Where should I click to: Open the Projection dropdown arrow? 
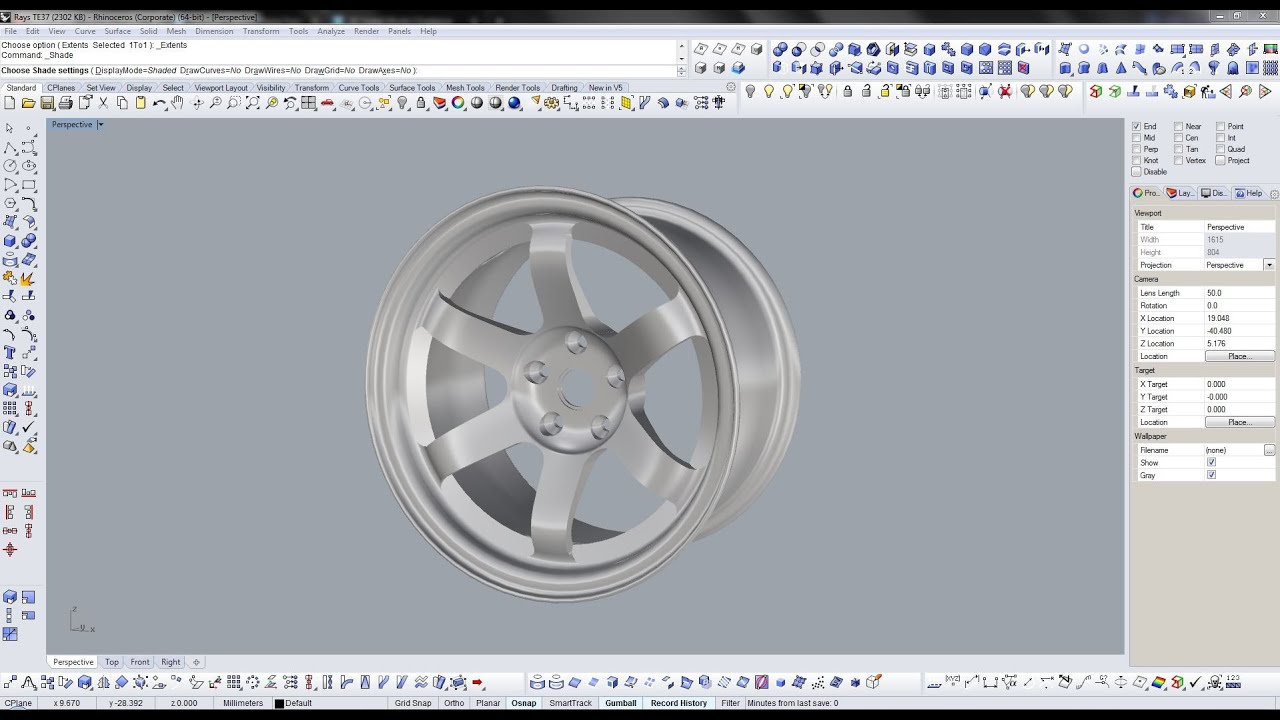coord(1269,265)
